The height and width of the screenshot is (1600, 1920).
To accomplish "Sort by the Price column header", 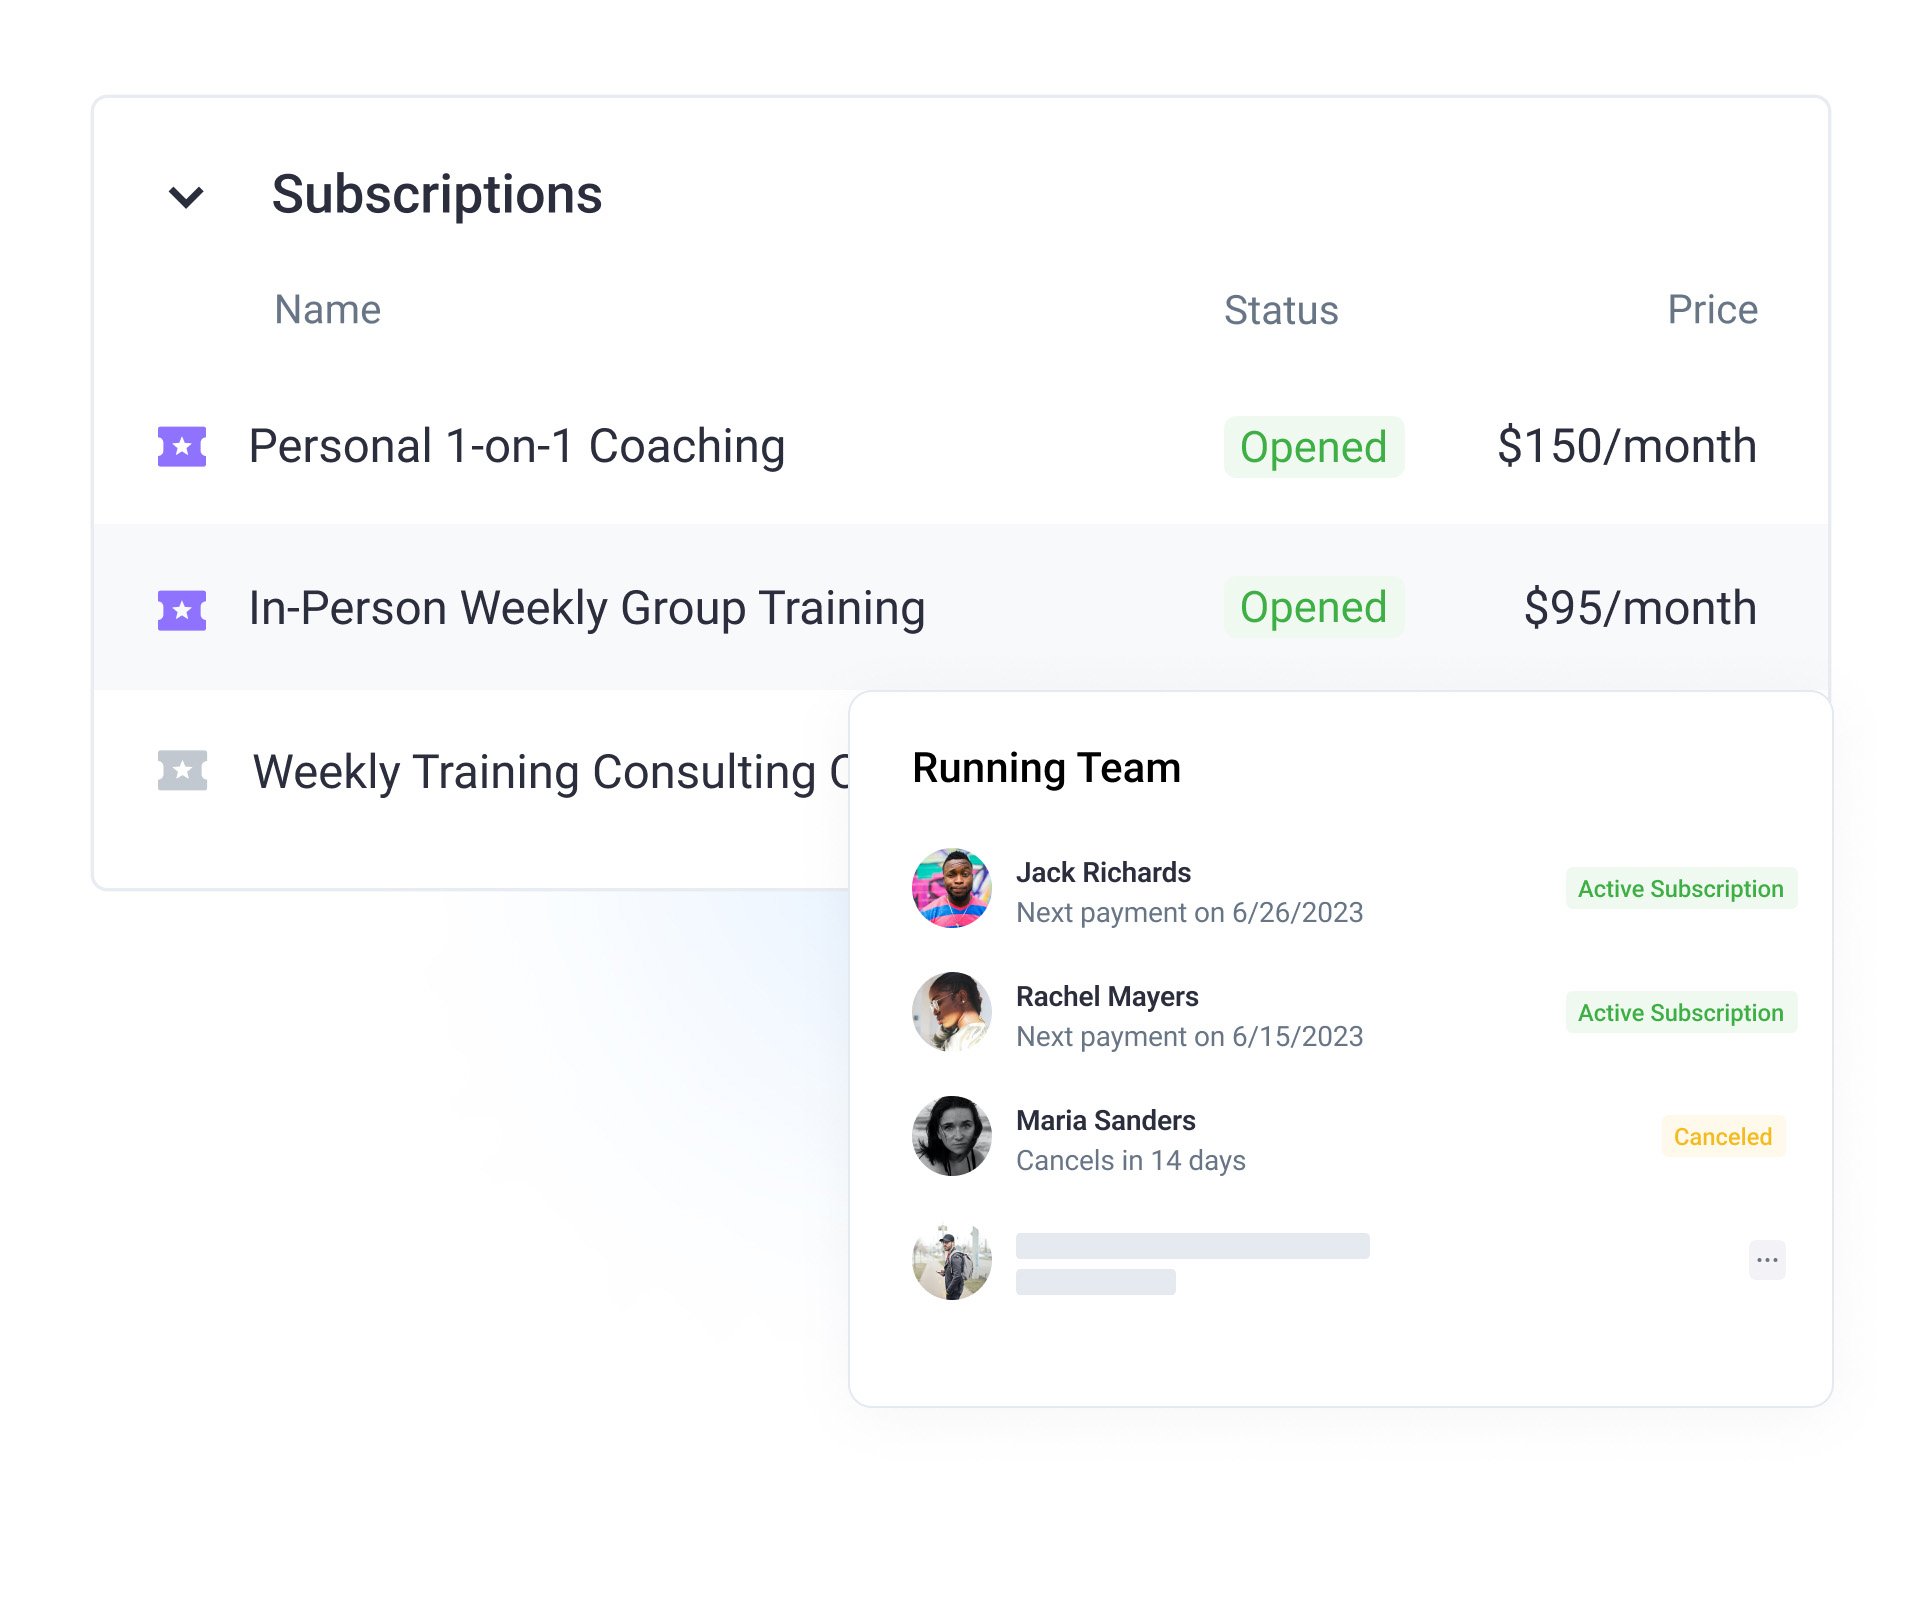I will point(1712,310).
